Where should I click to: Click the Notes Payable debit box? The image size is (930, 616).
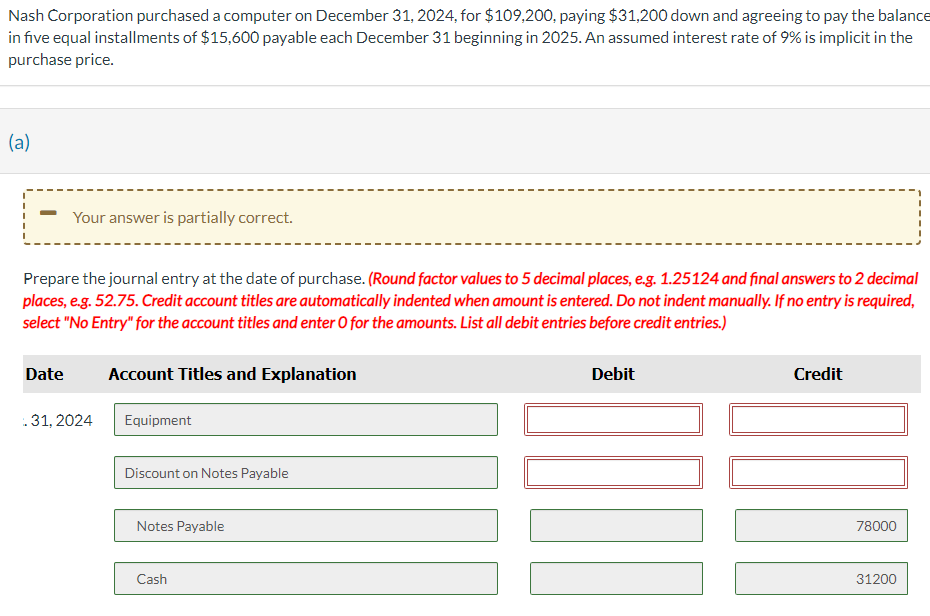pos(616,525)
